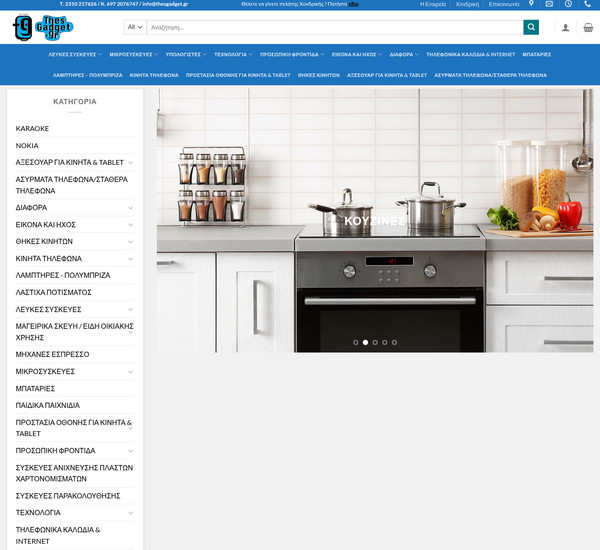Select KARAOKE in the sidebar categories
The image size is (600, 550).
[32, 129]
